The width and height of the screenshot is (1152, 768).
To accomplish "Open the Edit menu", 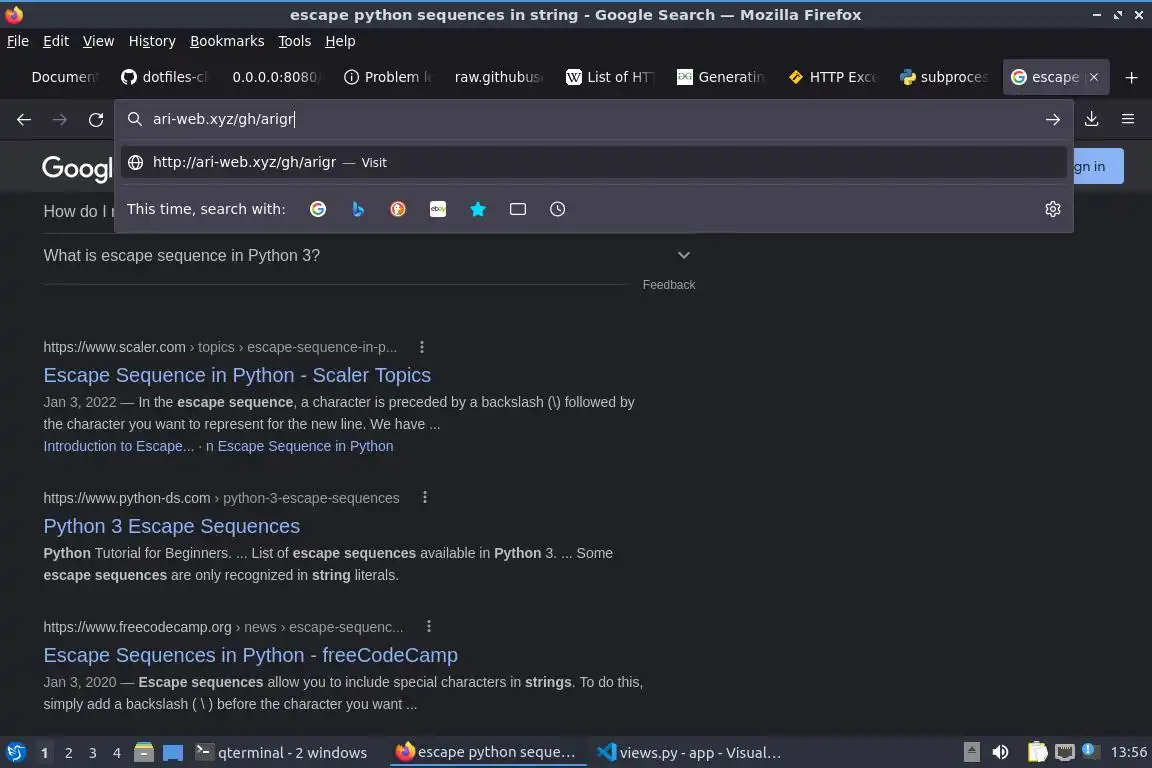I will tap(56, 41).
